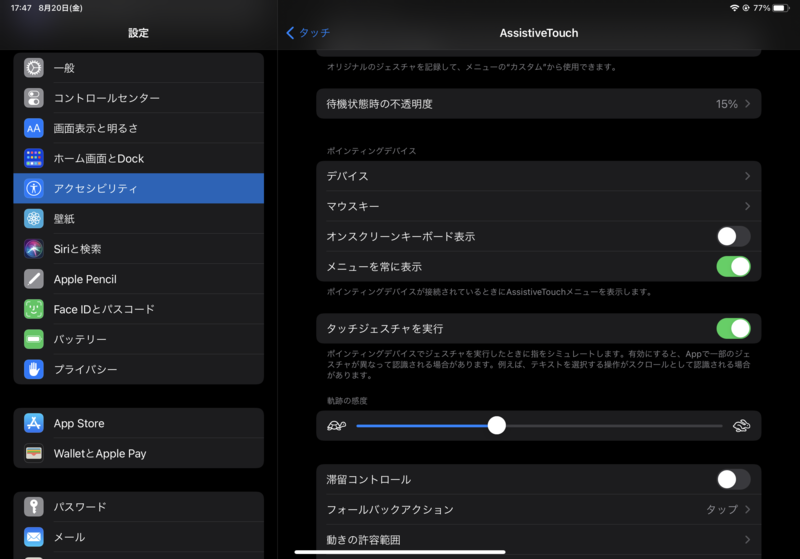This screenshot has width=800, height=559.
Task: Open 動きの許容範囲 setting
Action: pos(539,540)
